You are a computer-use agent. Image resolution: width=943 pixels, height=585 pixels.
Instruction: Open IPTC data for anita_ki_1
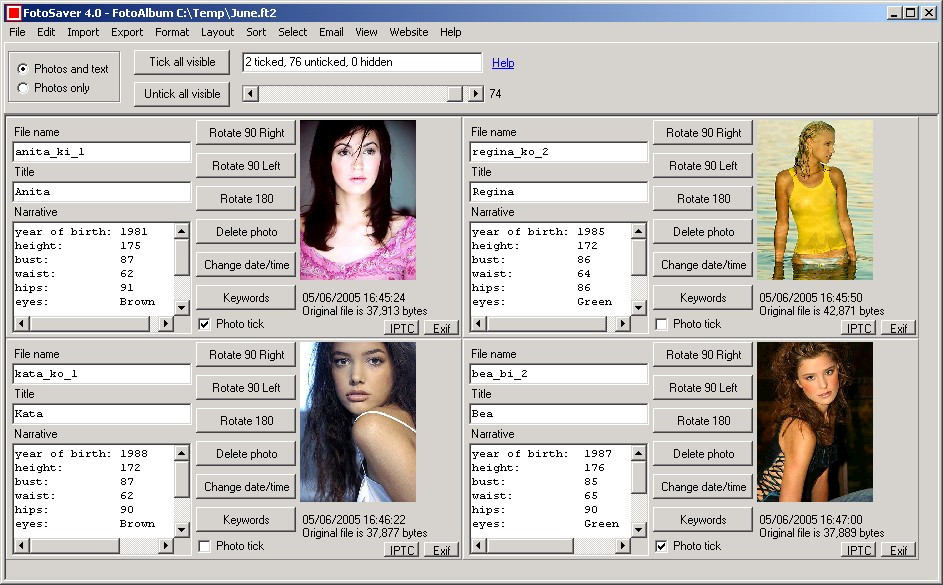(402, 328)
